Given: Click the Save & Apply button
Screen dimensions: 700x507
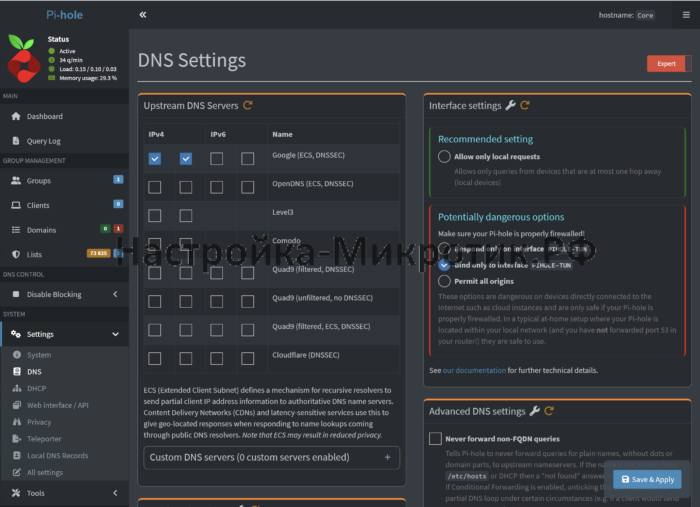Looking at the screenshot, I should (x=647, y=479).
